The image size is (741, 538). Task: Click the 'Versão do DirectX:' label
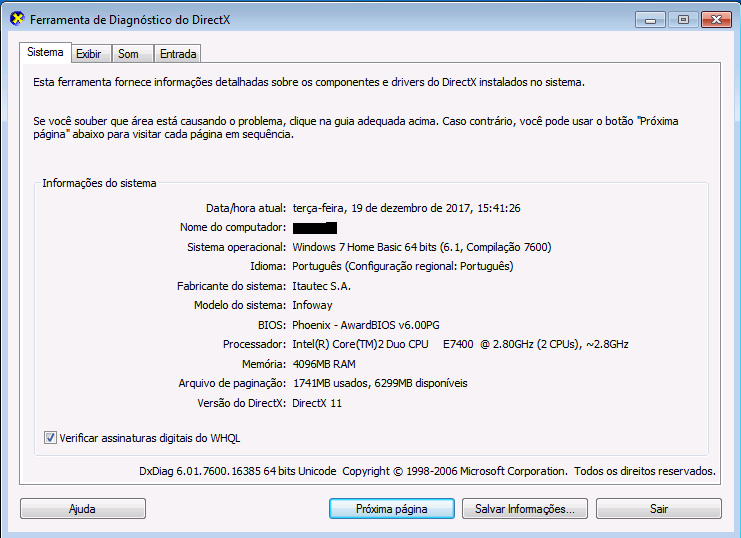click(x=241, y=403)
